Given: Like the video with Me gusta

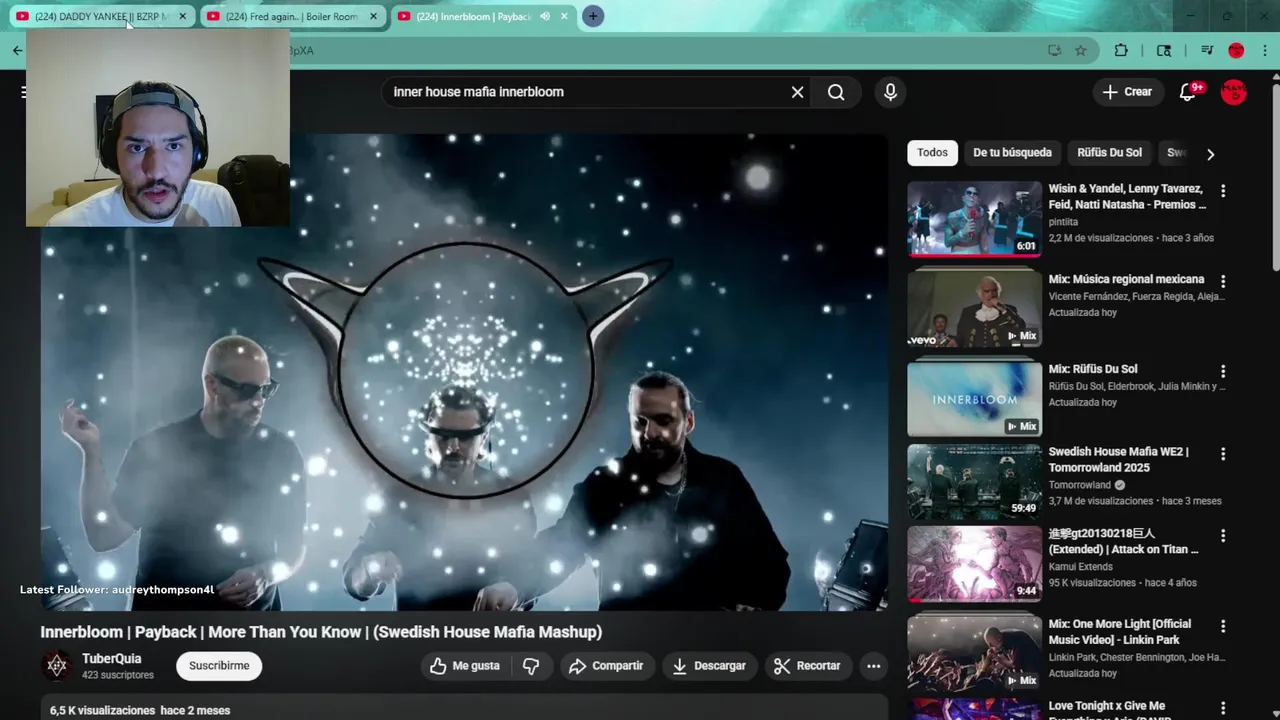Looking at the screenshot, I should pyautogui.click(x=465, y=666).
